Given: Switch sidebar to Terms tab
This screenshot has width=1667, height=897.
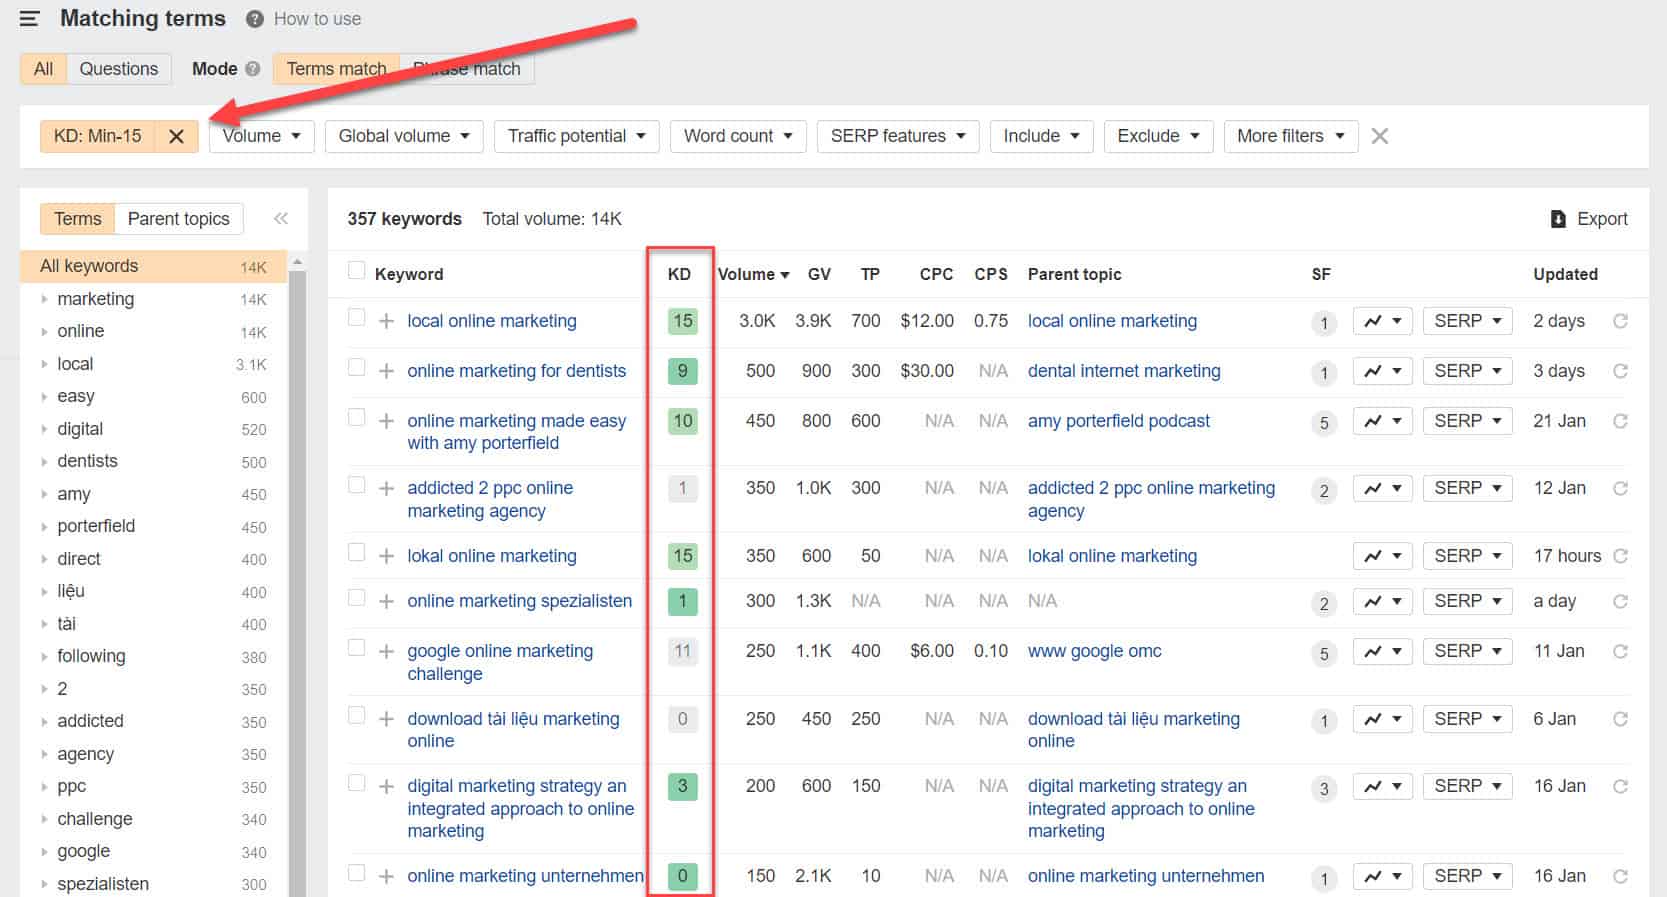Looking at the screenshot, I should point(78,219).
